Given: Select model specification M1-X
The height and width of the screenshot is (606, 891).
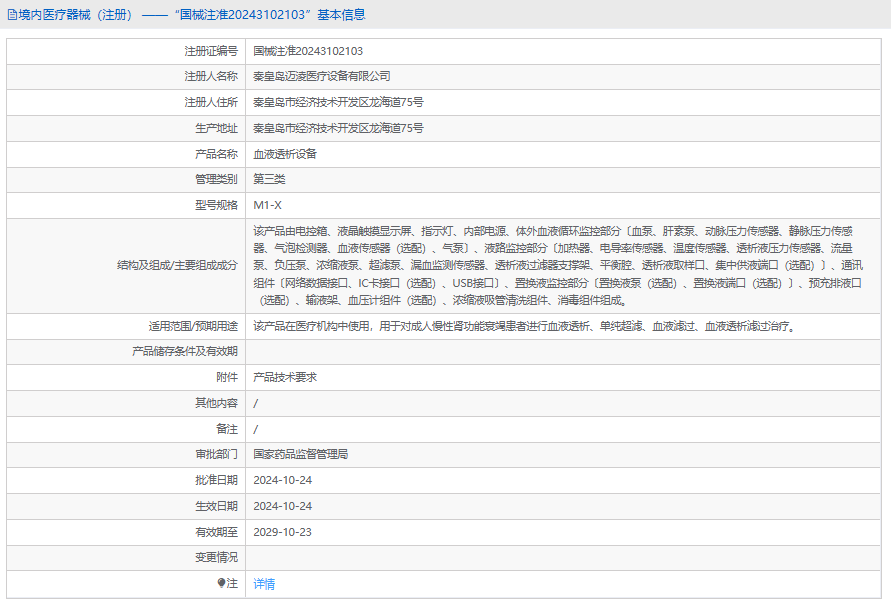Looking at the screenshot, I should (x=267, y=206).
